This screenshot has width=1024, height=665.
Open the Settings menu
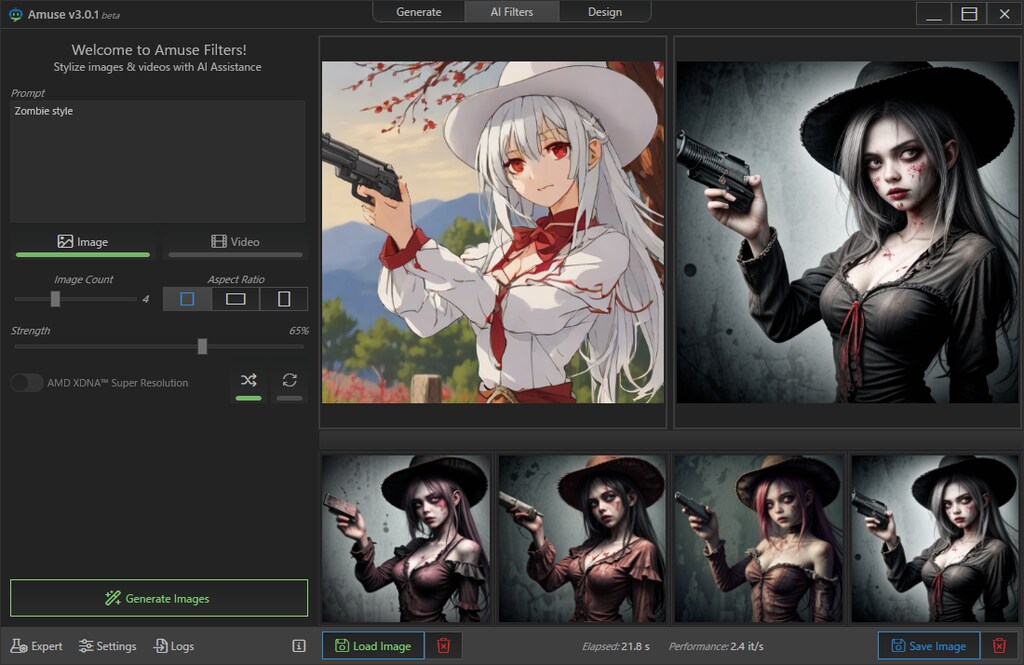pos(107,646)
